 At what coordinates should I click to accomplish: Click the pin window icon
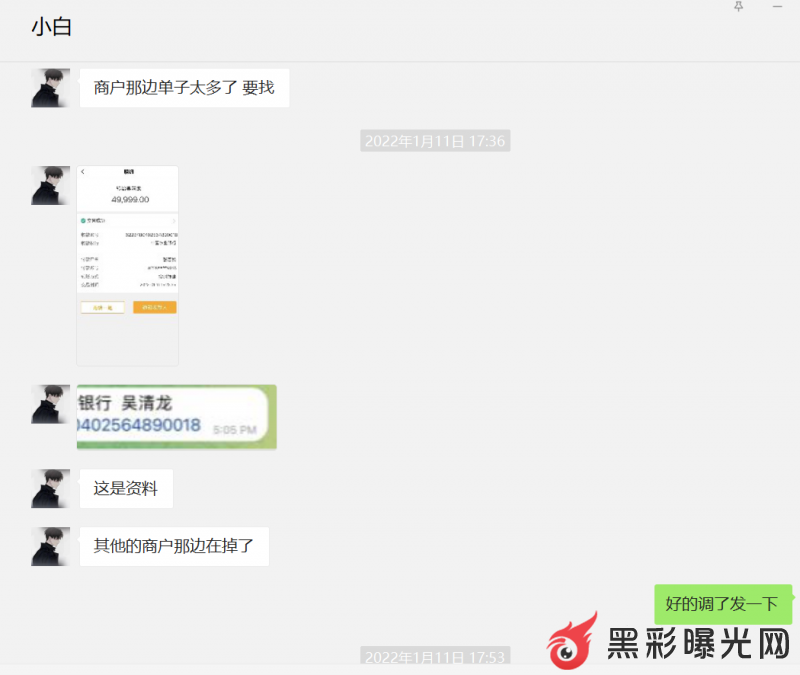pos(739,6)
